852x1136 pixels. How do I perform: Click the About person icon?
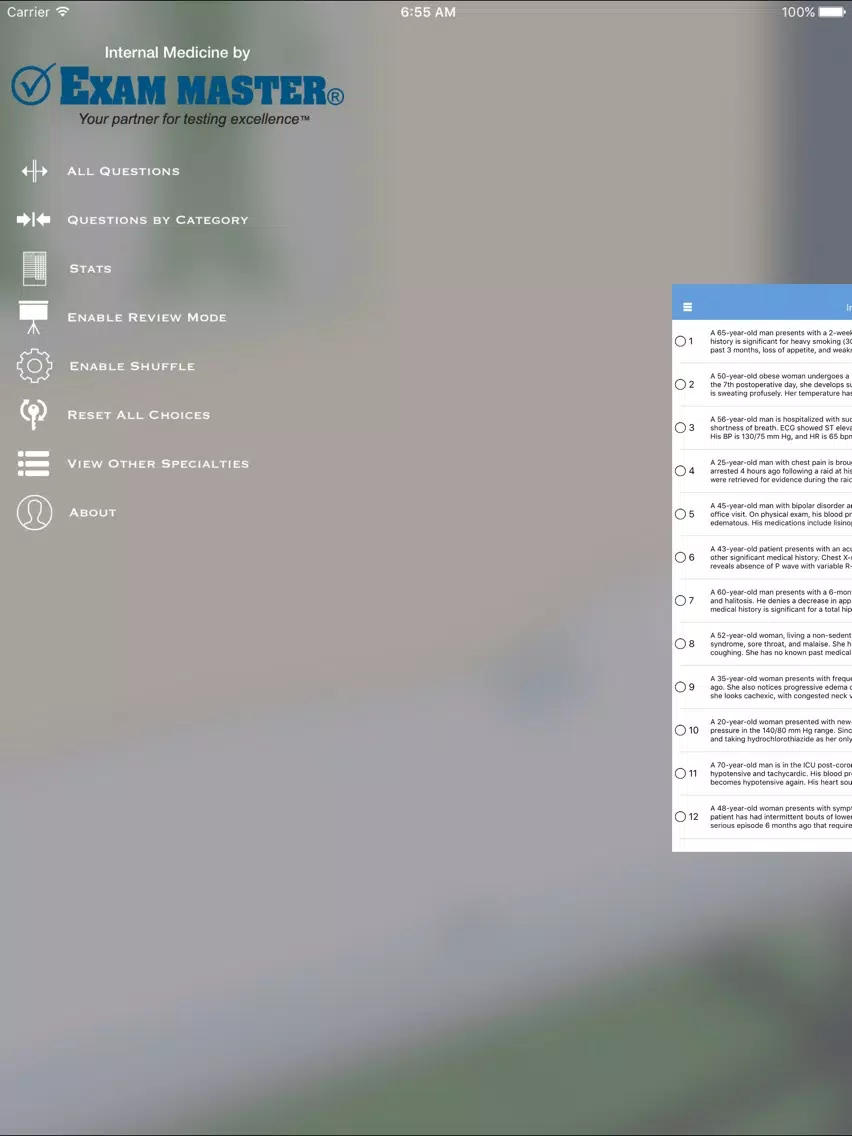[x=34, y=512]
